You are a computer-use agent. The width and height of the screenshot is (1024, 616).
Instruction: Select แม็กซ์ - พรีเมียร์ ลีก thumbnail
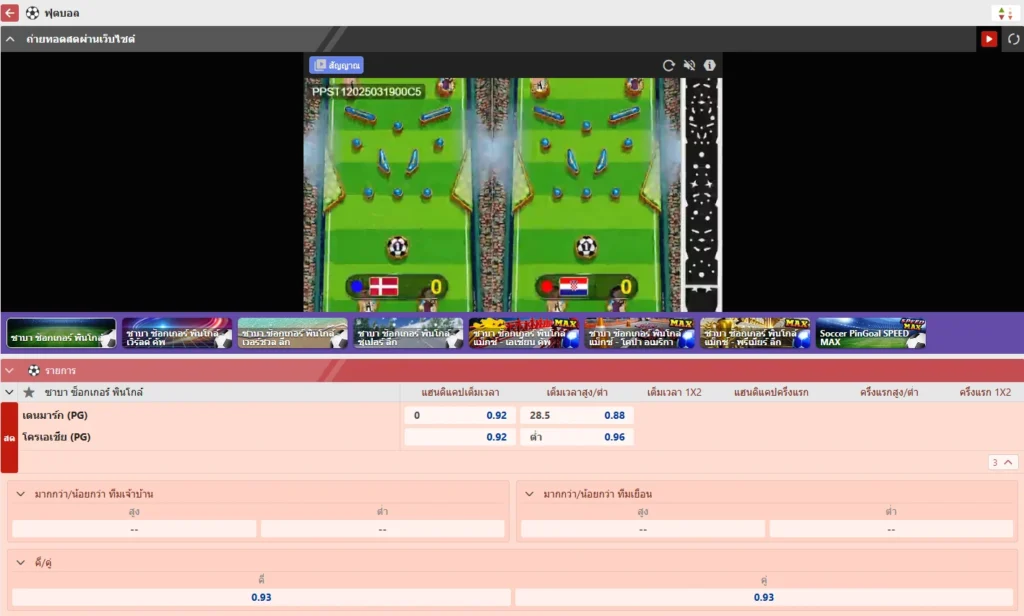(x=755, y=333)
